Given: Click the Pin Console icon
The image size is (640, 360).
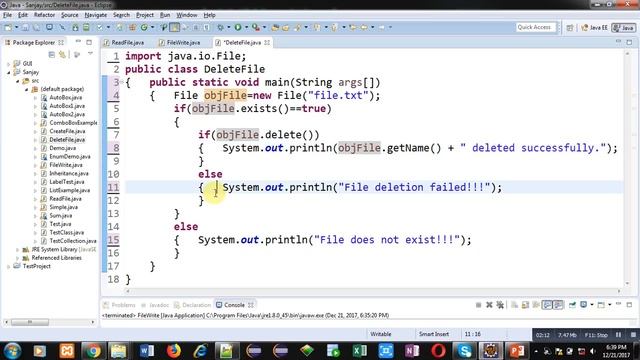Looking at the screenshot, I should pos(572,305).
